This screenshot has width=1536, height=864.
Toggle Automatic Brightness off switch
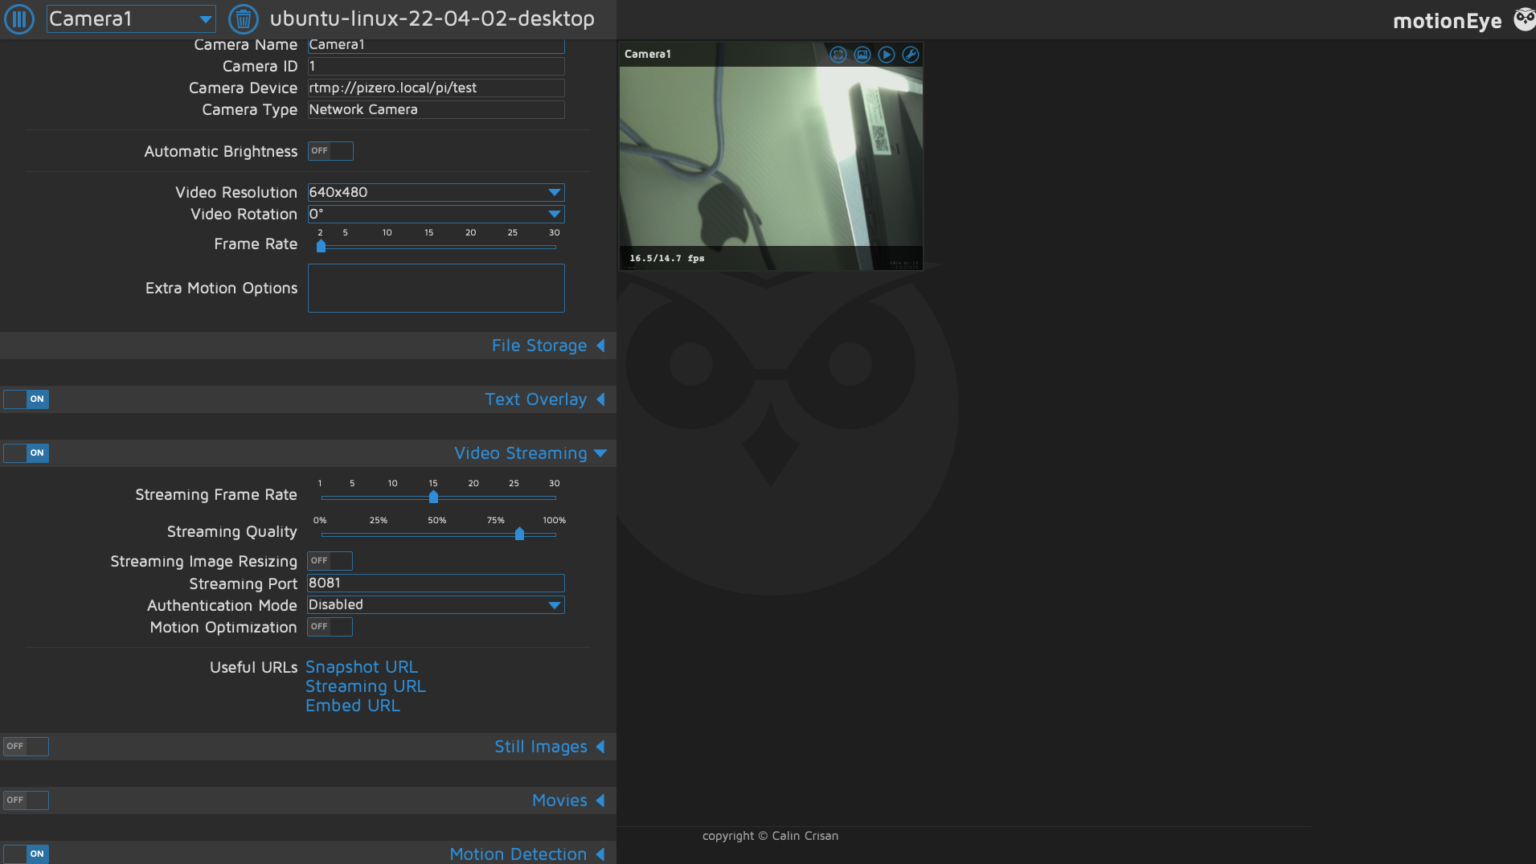point(330,150)
